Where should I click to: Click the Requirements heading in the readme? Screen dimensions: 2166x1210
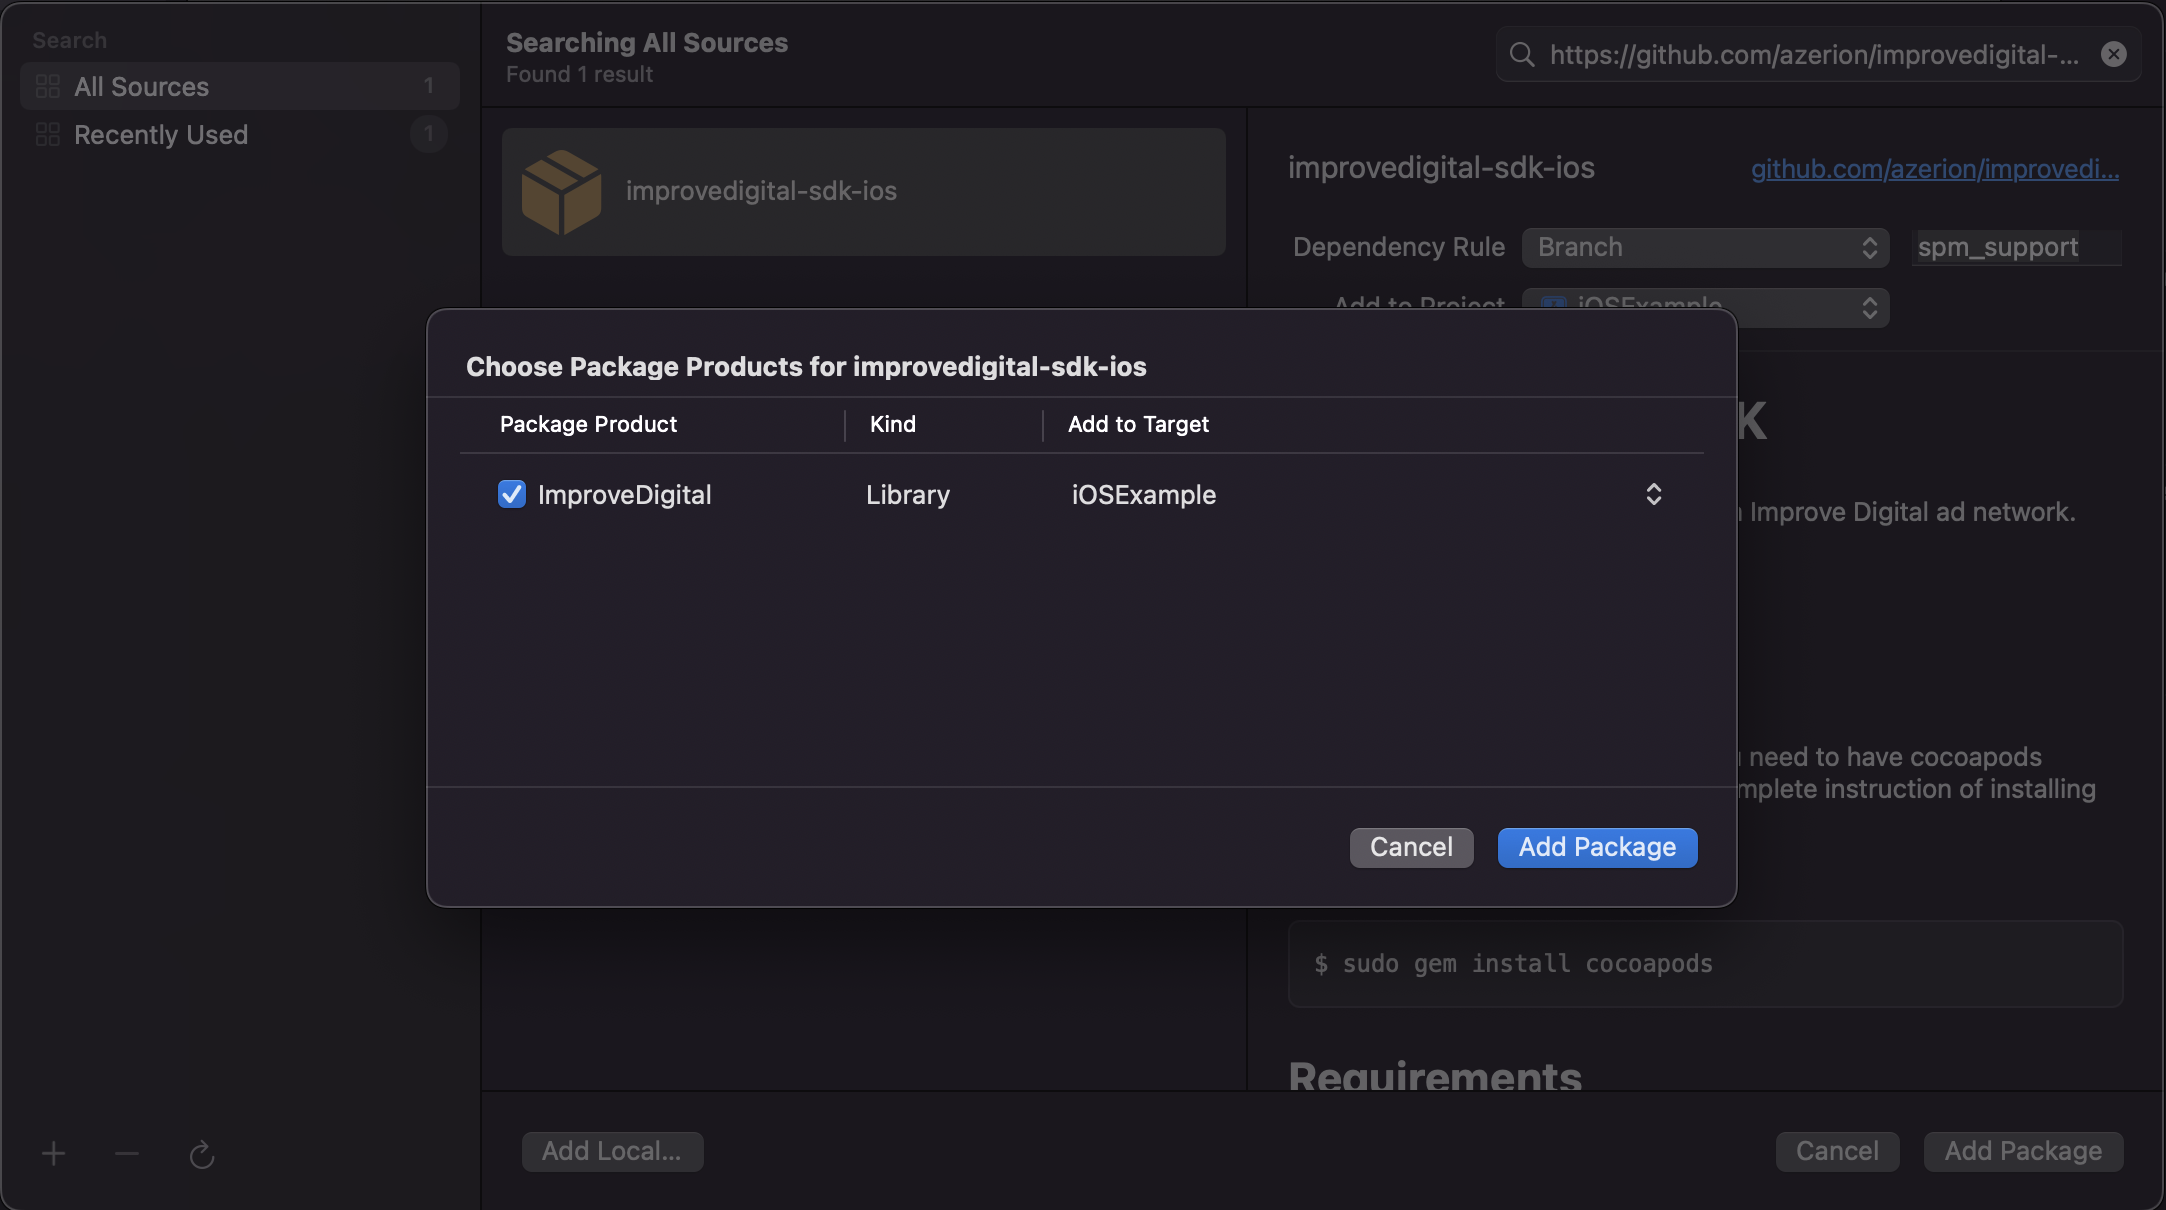1435,1075
